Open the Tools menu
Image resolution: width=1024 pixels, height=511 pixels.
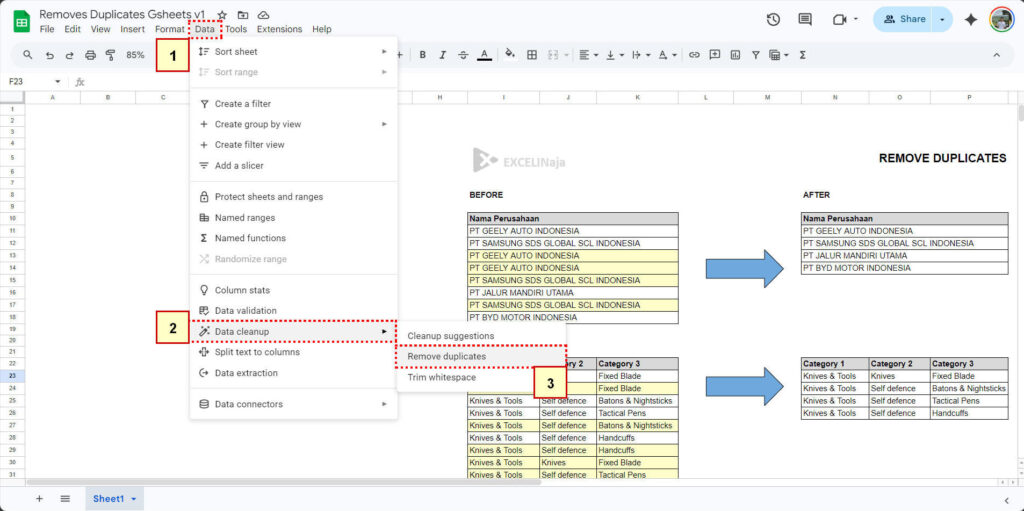236,29
